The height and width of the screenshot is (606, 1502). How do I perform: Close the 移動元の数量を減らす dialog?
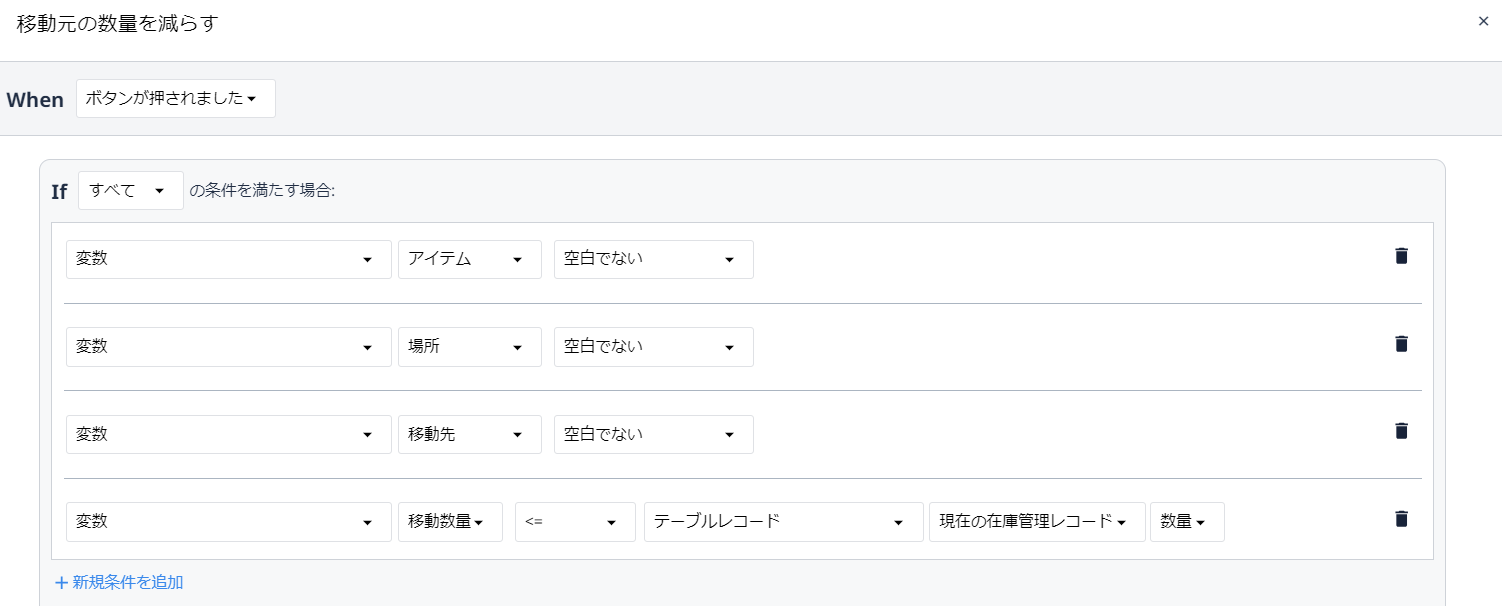(1483, 21)
